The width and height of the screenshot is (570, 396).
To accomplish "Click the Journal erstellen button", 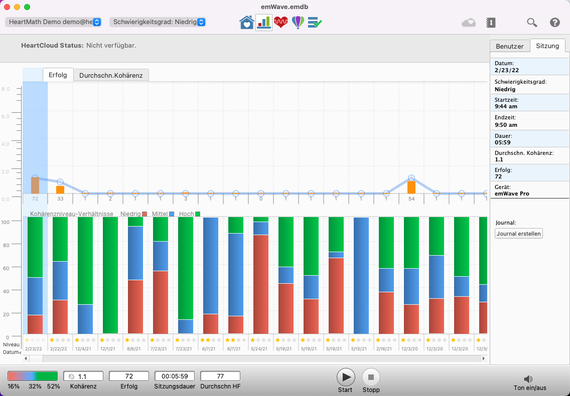I will click(519, 233).
